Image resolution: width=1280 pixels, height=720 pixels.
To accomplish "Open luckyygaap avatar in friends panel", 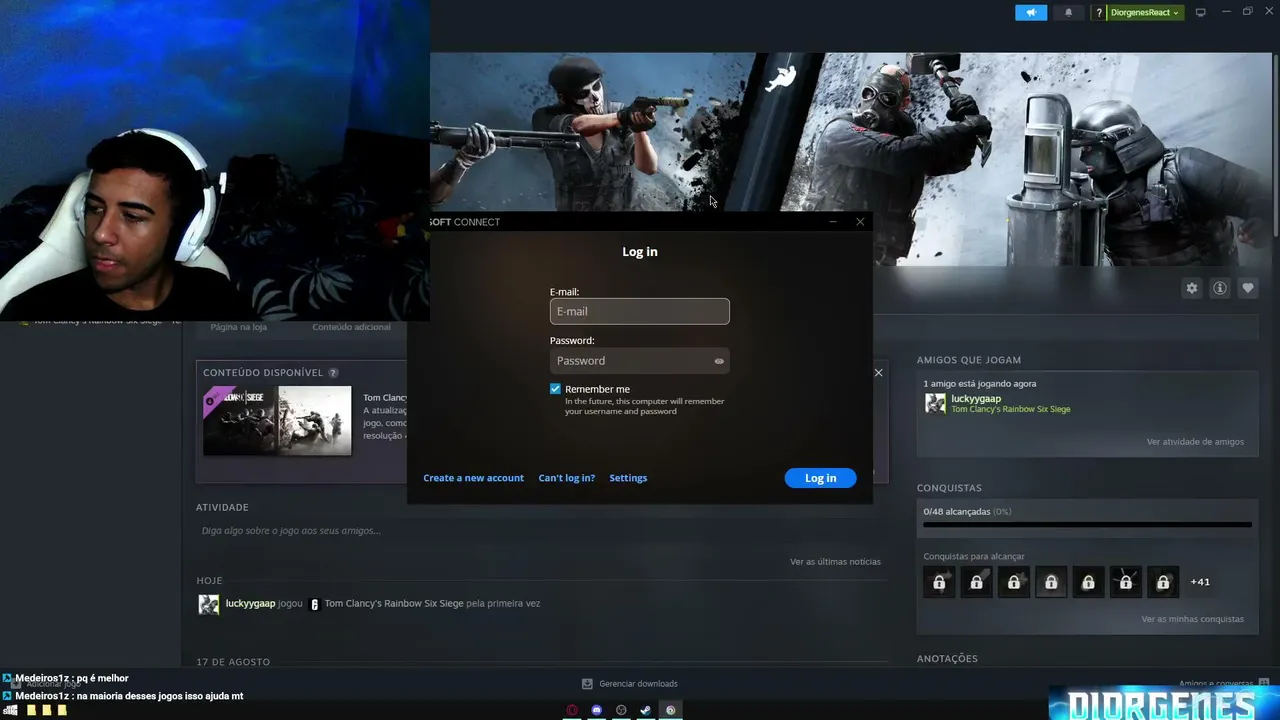I will [x=935, y=403].
